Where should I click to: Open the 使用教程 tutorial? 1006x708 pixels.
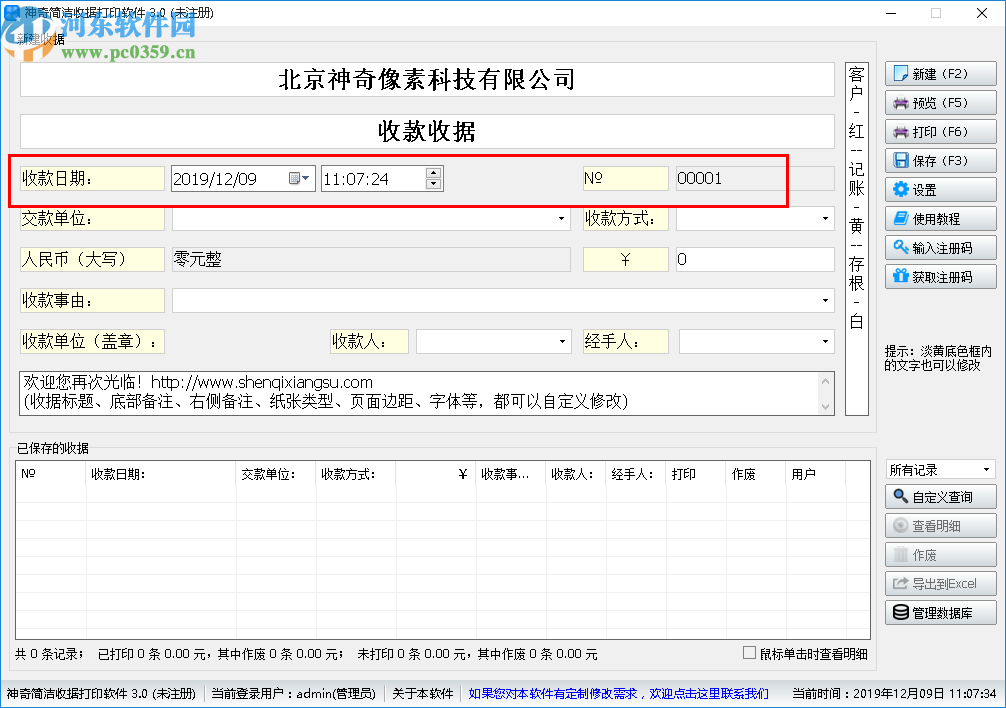tap(938, 218)
